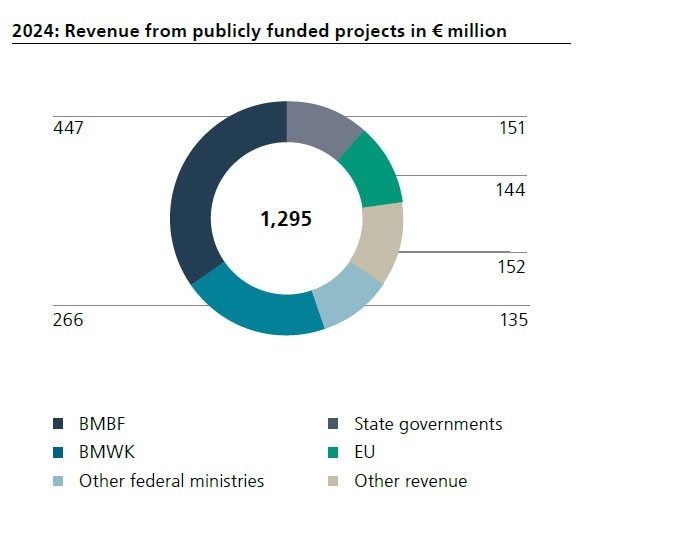Click the BMBF legend color square

57,424
